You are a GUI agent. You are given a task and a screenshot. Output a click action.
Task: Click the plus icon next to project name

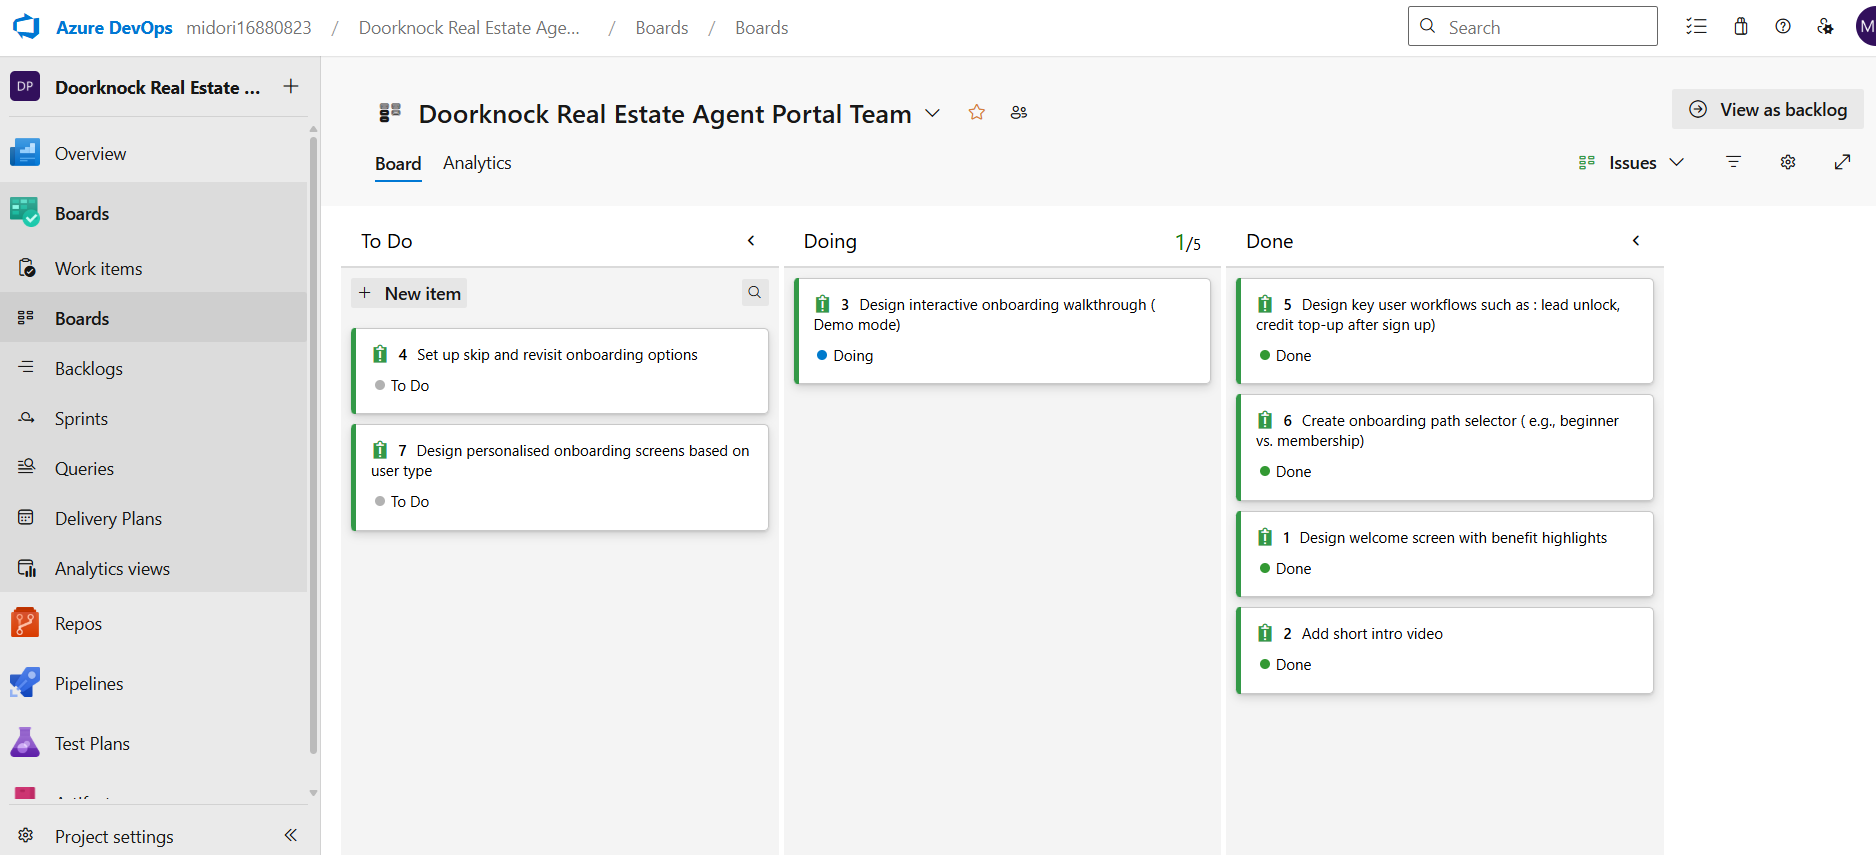coord(291,86)
